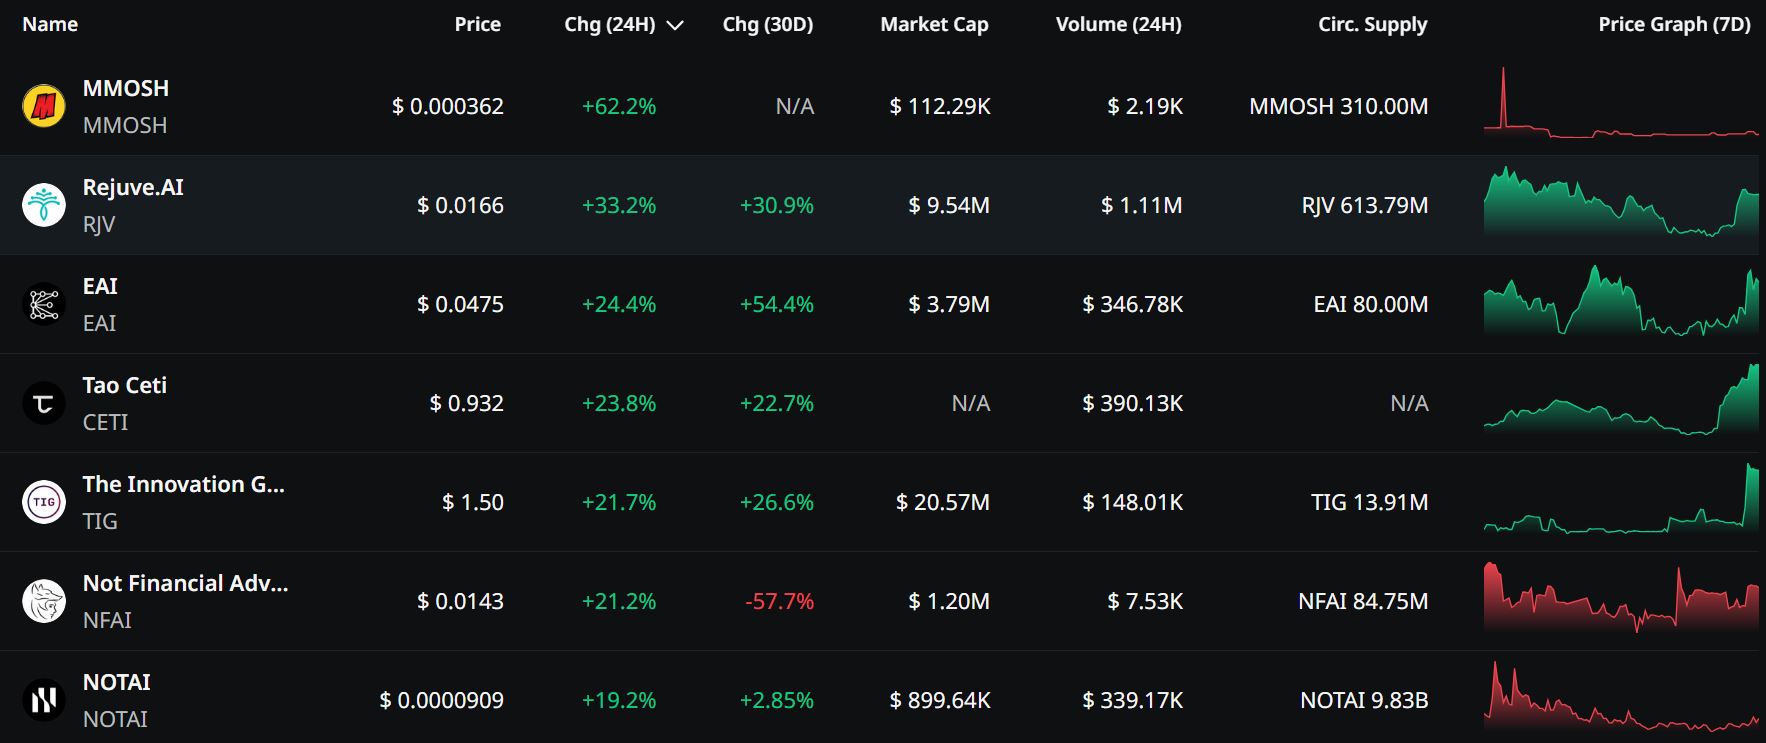Click the Rejuve.AI coin logo

pos(44,205)
